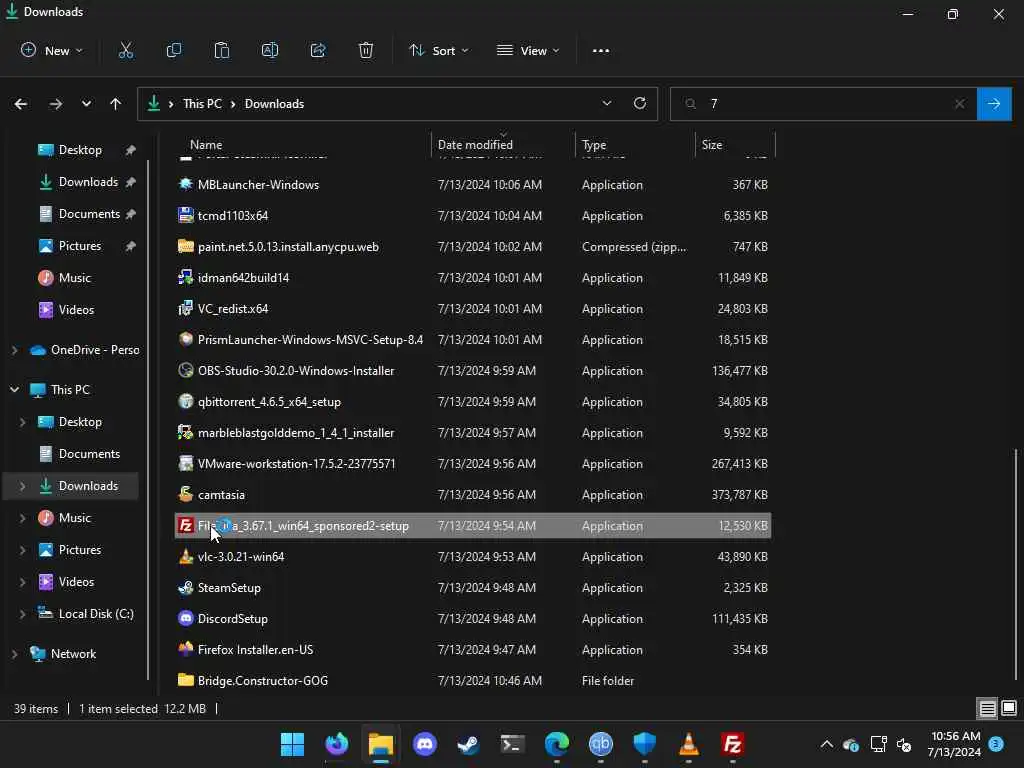This screenshot has height=768, width=1024.
Task: Select Videos under This PC
Action: coord(76,582)
